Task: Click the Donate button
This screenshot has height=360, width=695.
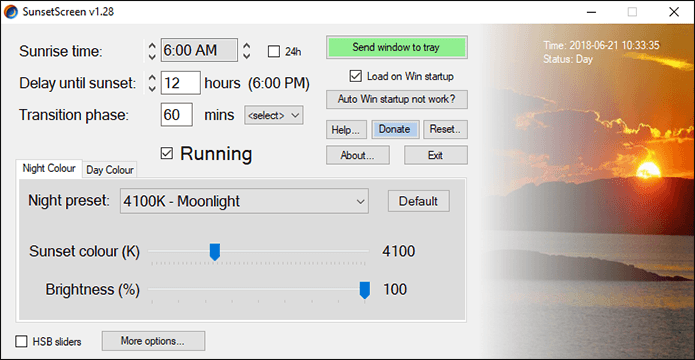Action: (394, 130)
